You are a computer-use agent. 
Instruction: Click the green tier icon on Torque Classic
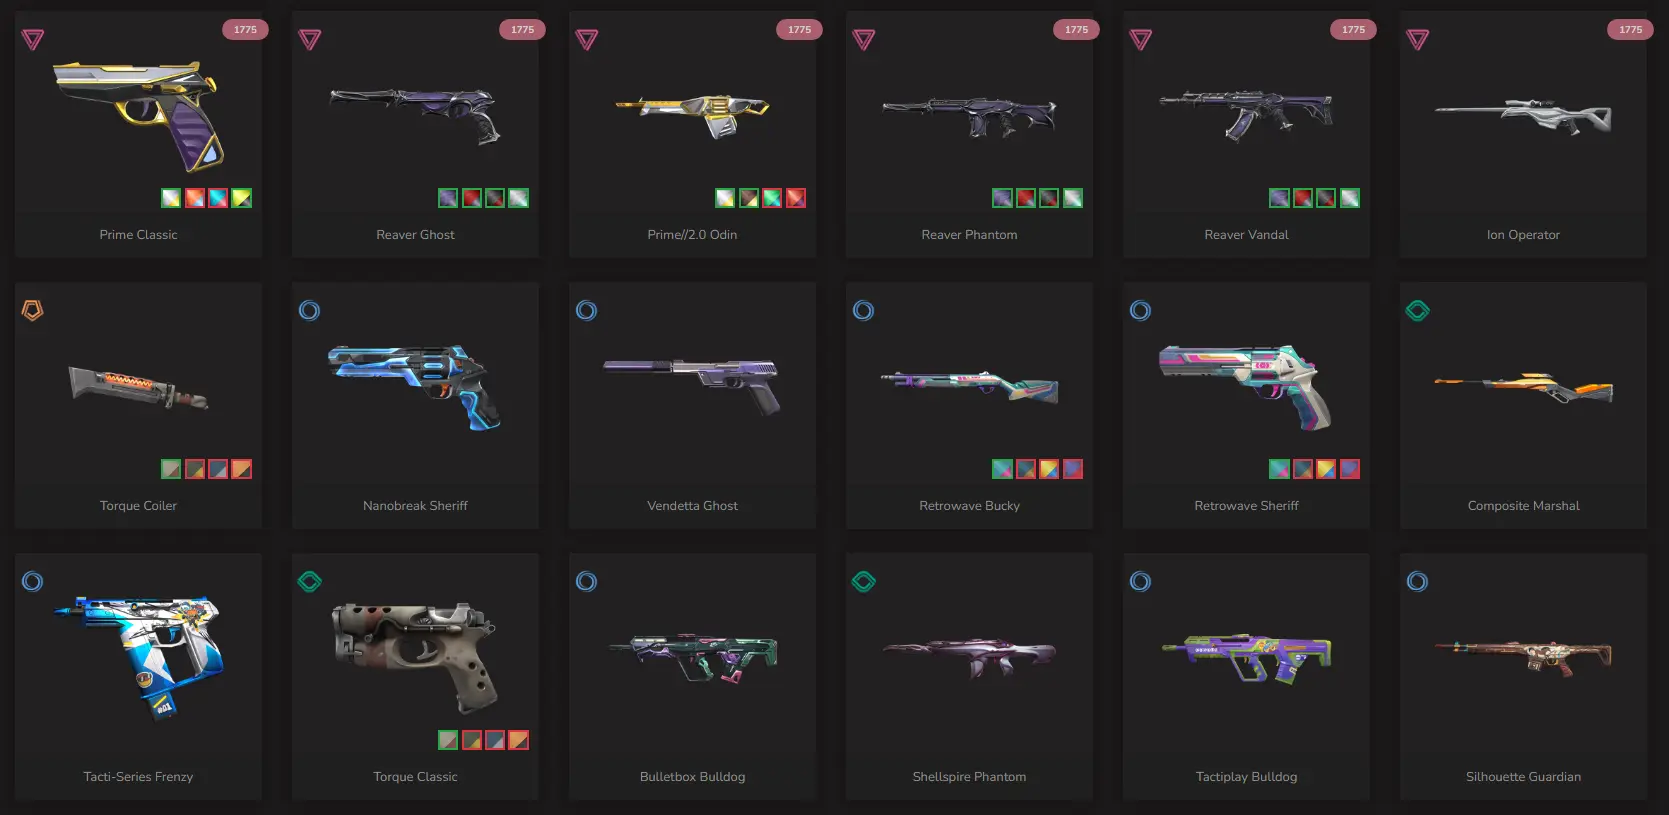pyautogui.click(x=310, y=582)
